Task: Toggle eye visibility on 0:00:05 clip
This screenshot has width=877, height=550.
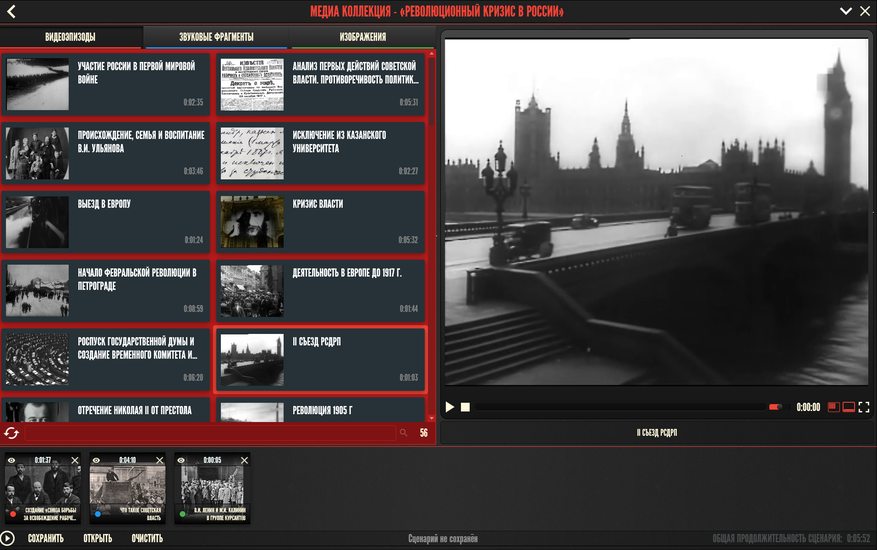Action: pos(181,460)
